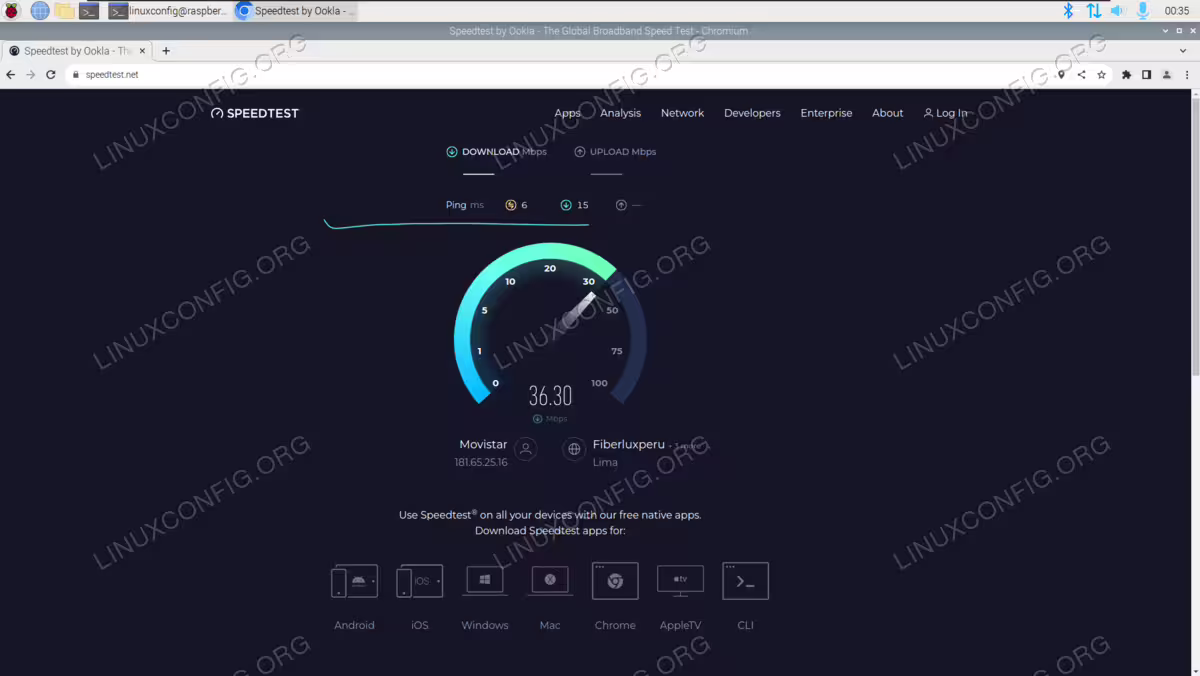Click the volume speaker tray icon
The image size is (1200, 676).
[x=1117, y=11]
